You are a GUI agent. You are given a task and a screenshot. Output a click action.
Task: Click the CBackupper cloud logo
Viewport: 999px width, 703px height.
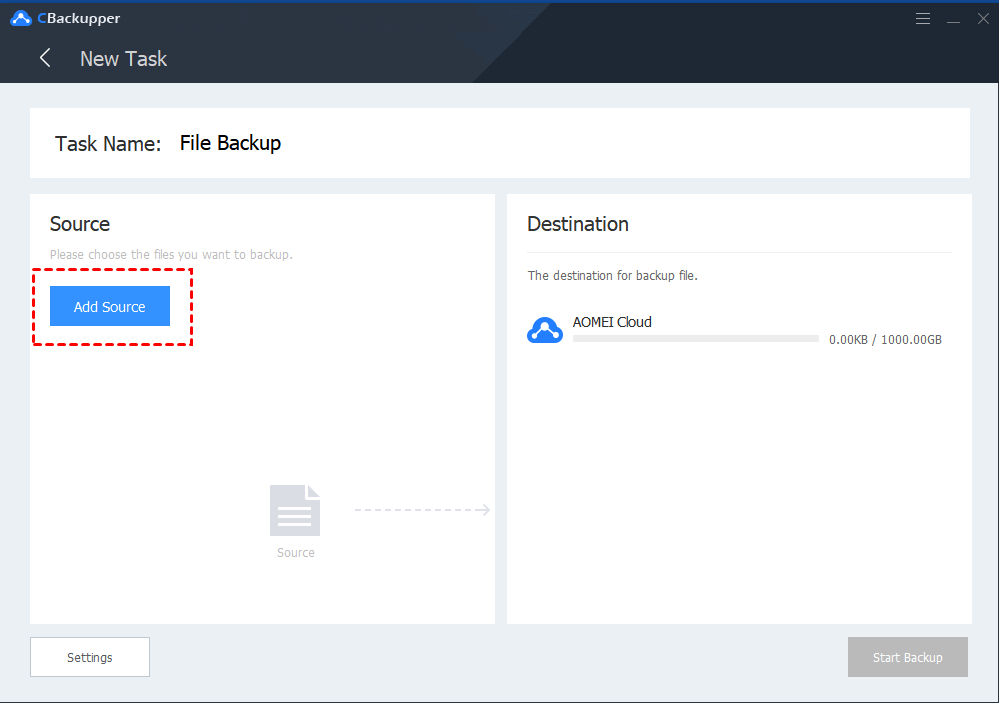(21, 18)
